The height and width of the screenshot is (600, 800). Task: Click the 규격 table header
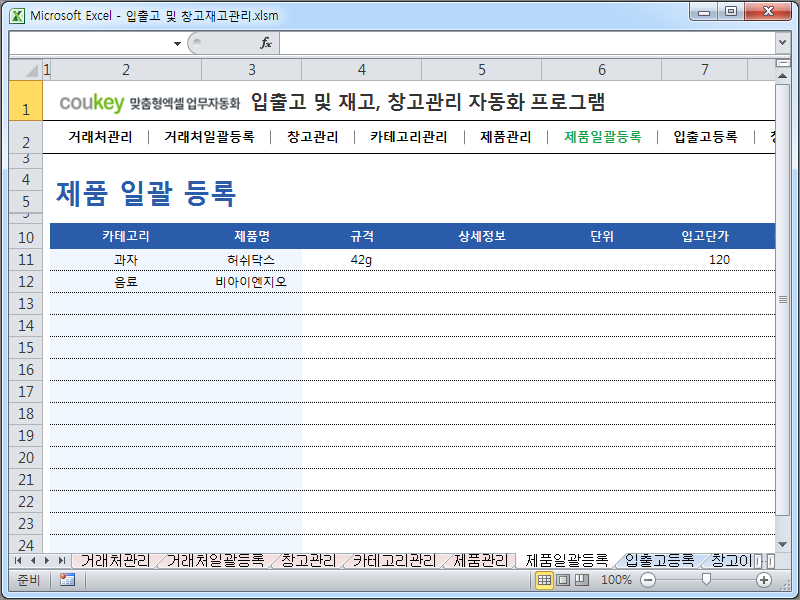pos(362,236)
